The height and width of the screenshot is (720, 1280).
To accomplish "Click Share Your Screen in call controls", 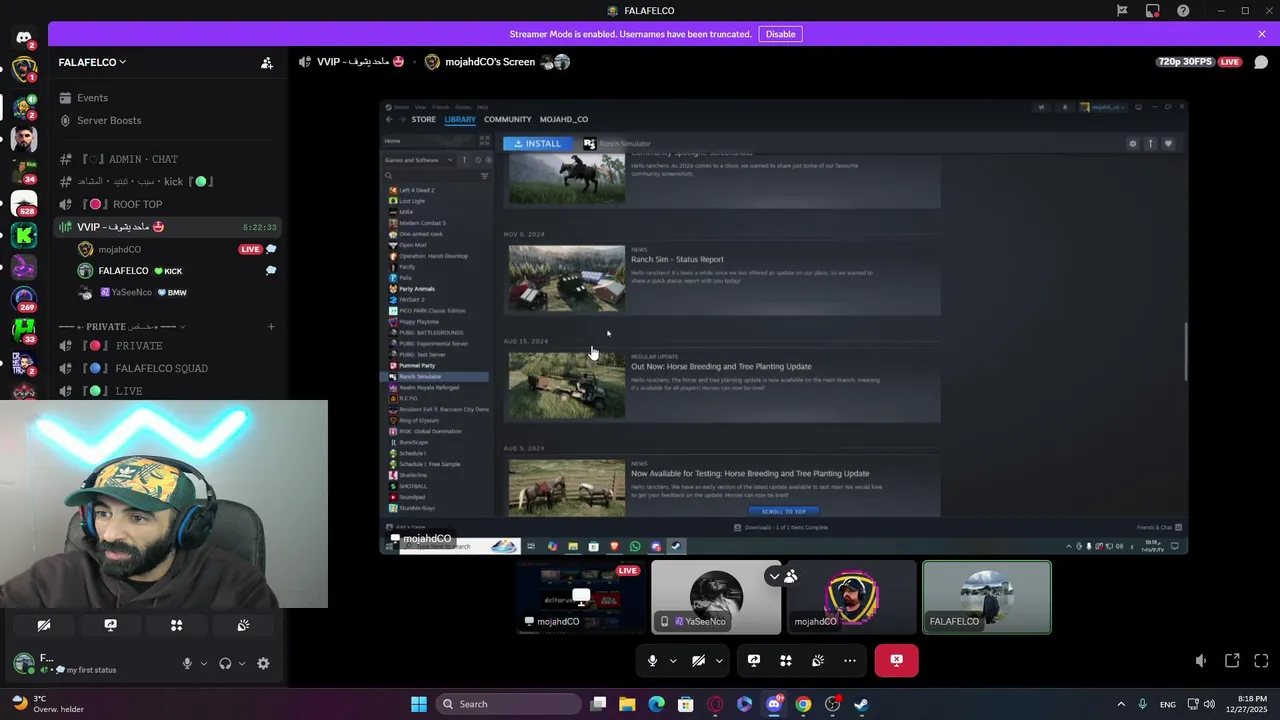I will pyautogui.click(x=754, y=660).
